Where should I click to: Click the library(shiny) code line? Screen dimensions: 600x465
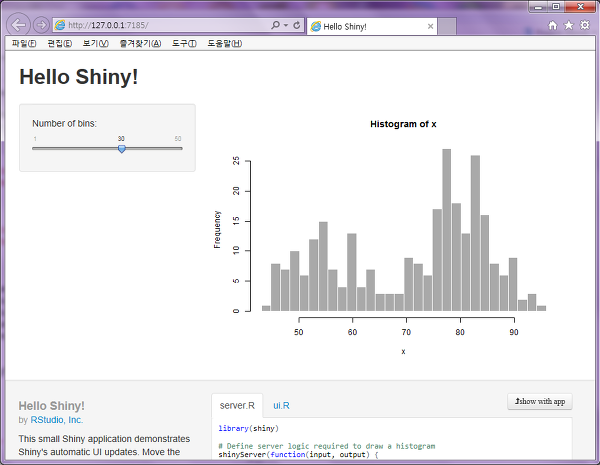[248, 428]
